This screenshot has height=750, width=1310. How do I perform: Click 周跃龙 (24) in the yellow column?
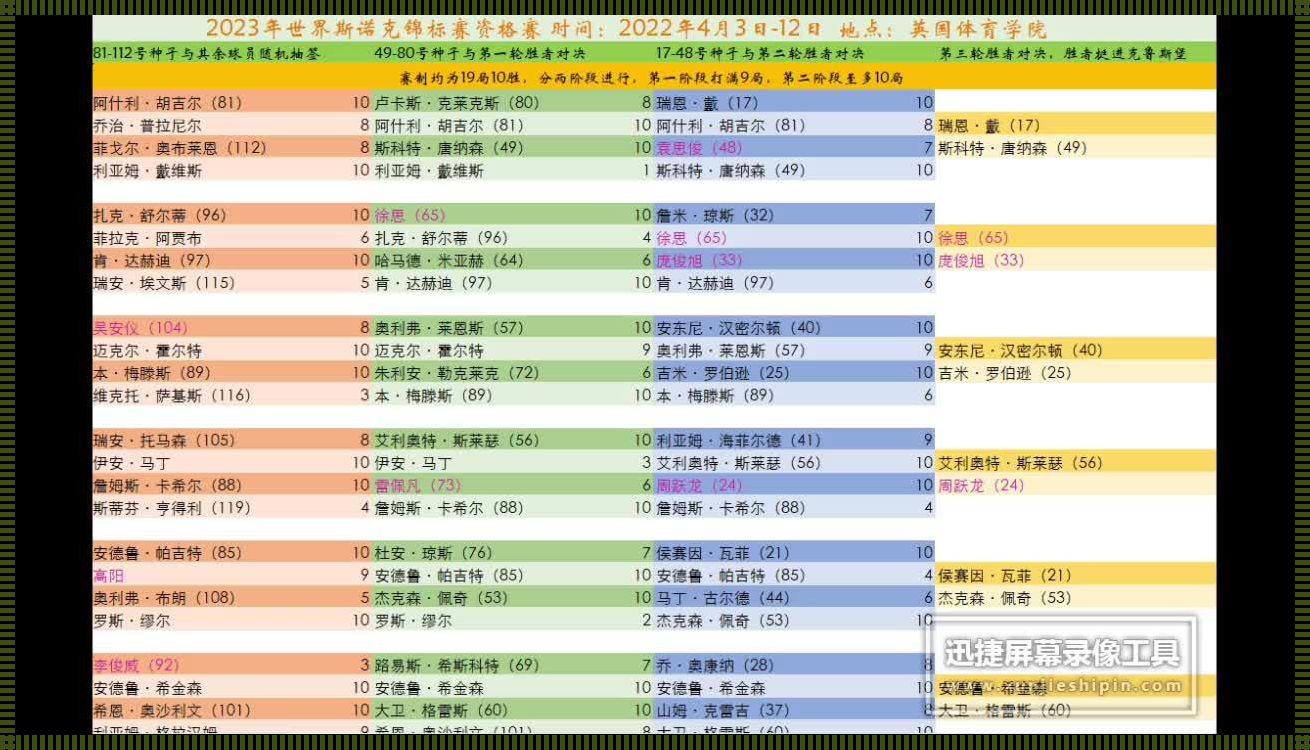pyautogui.click(x=982, y=486)
